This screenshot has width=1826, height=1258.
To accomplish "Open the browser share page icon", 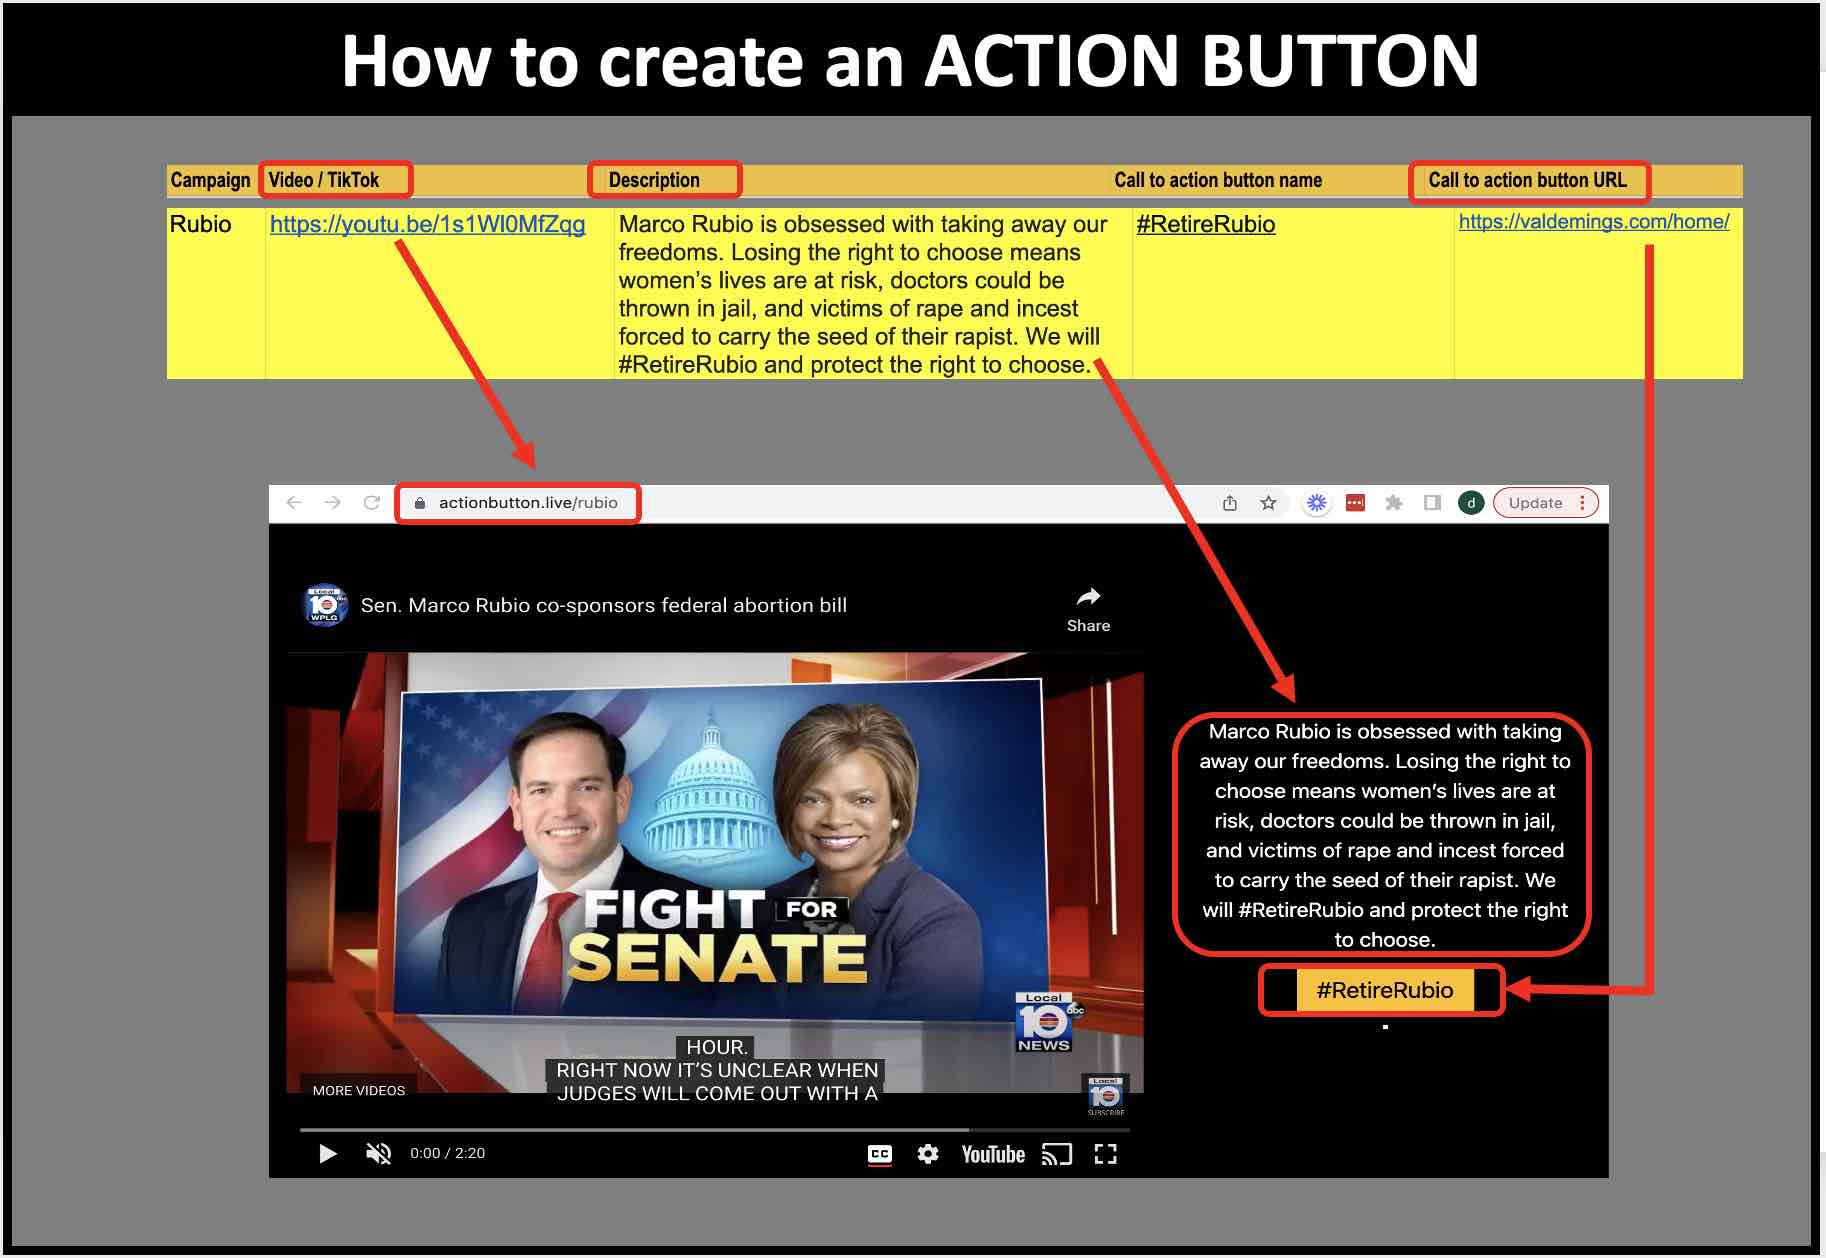I will 1230,502.
